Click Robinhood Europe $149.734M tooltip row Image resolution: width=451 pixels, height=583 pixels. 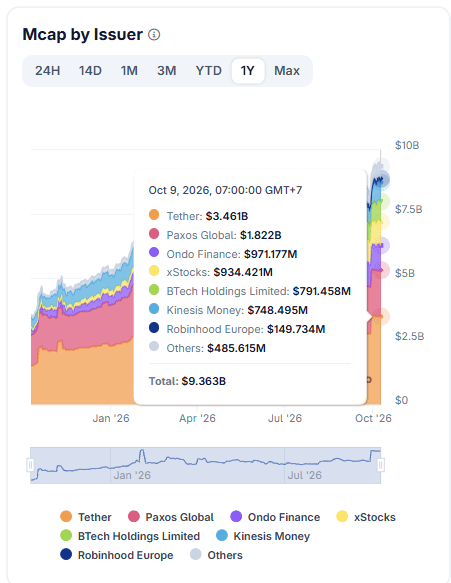click(x=237, y=329)
